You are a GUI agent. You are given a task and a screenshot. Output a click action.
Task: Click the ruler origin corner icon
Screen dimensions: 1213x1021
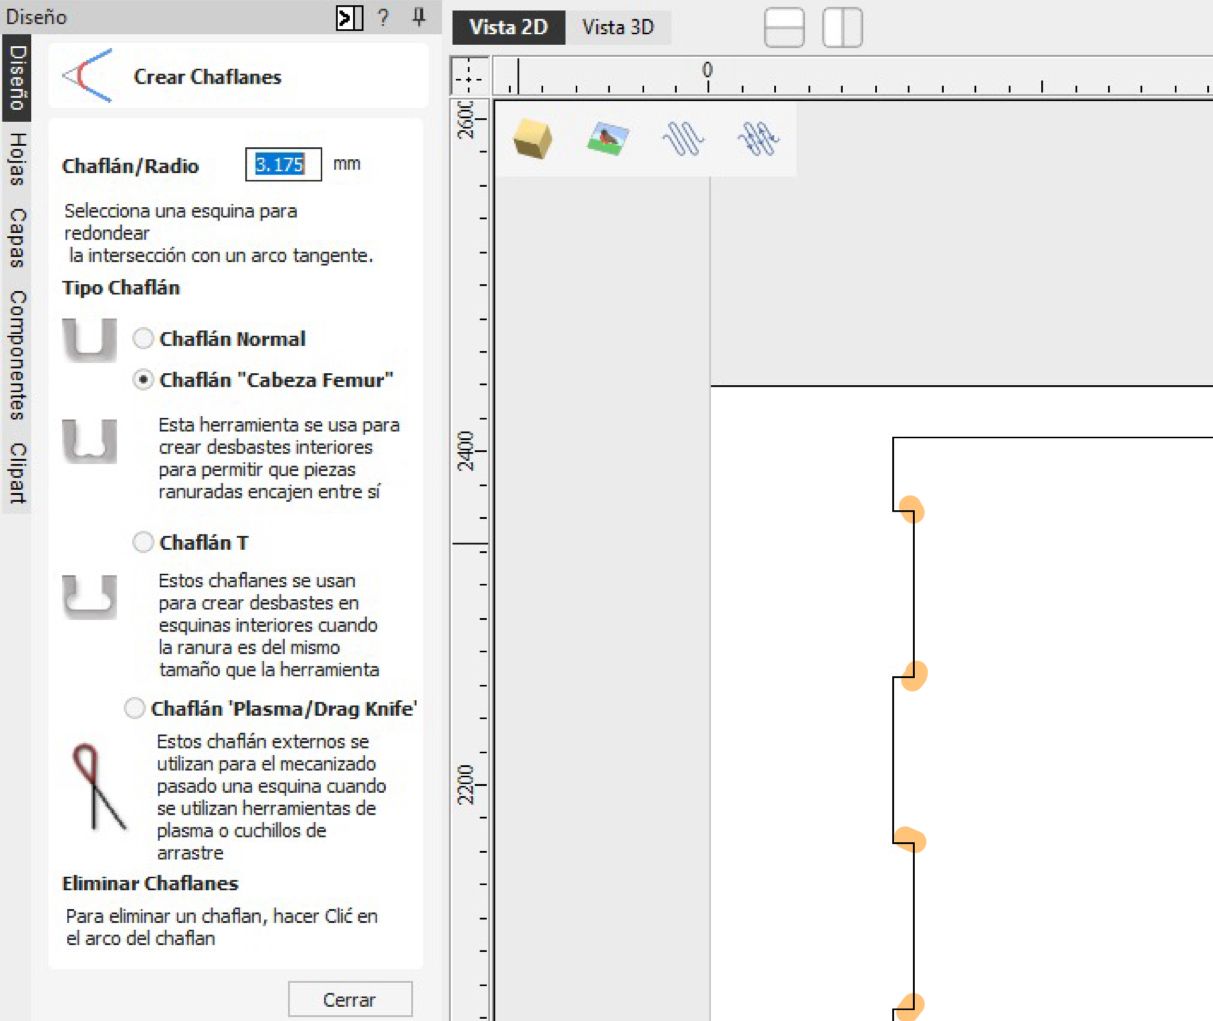(x=469, y=76)
